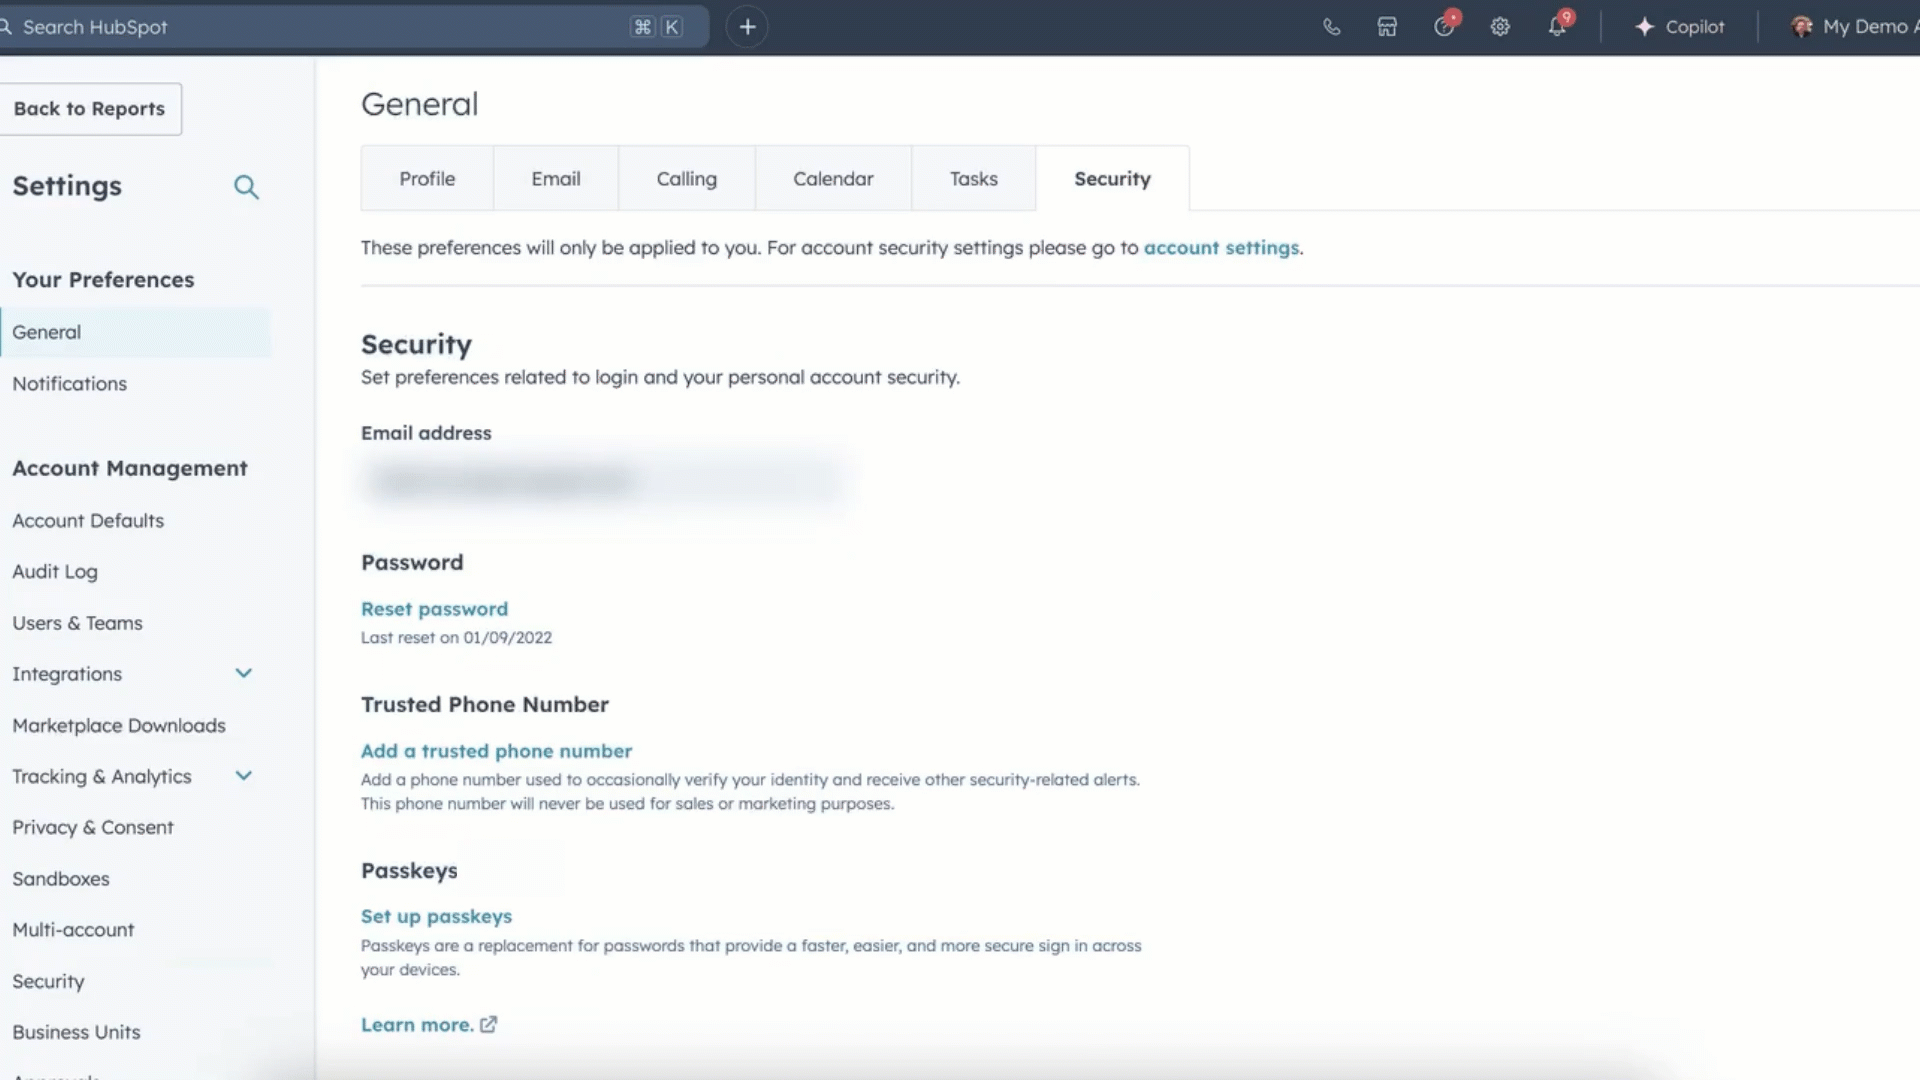Collapse the Integrations chevron
The width and height of the screenshot is (1920, 1080).
point(243,673)
